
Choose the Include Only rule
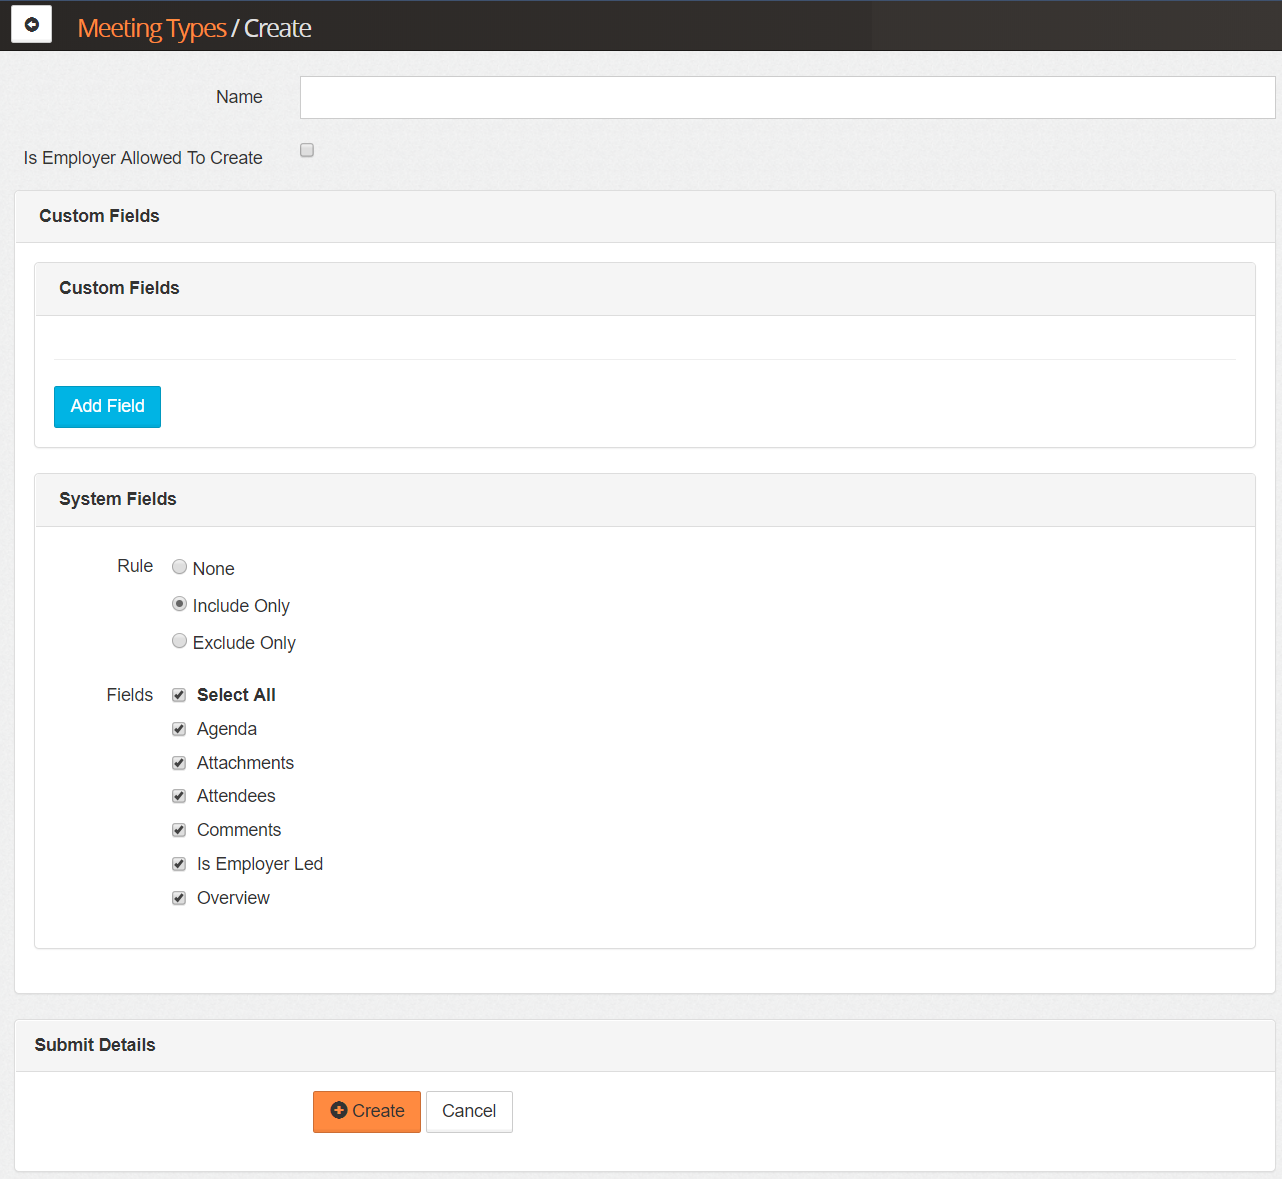point(180,604)
